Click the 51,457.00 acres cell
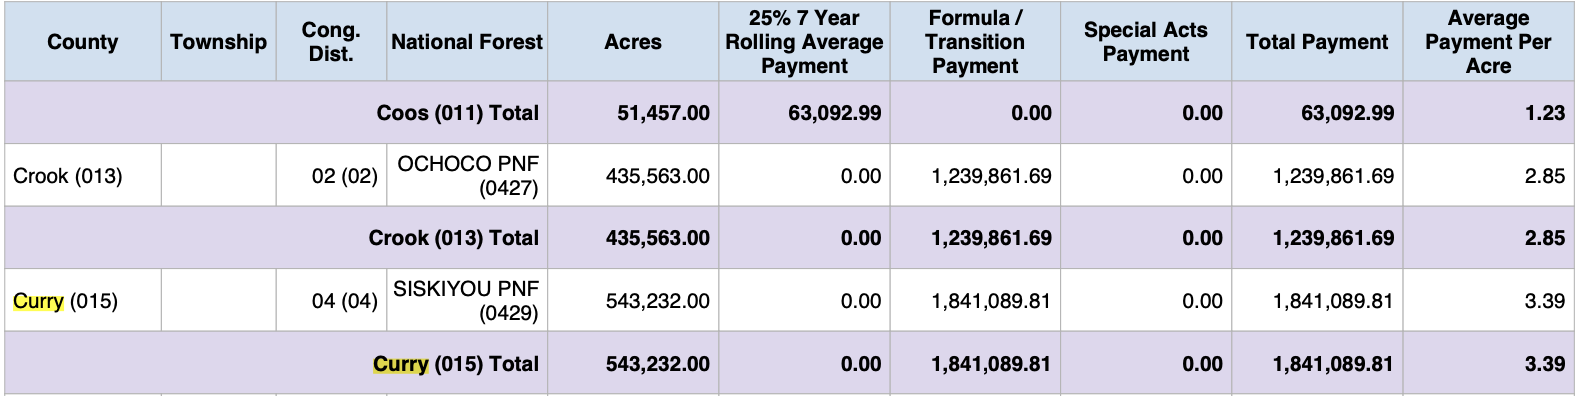 point(633,113)
